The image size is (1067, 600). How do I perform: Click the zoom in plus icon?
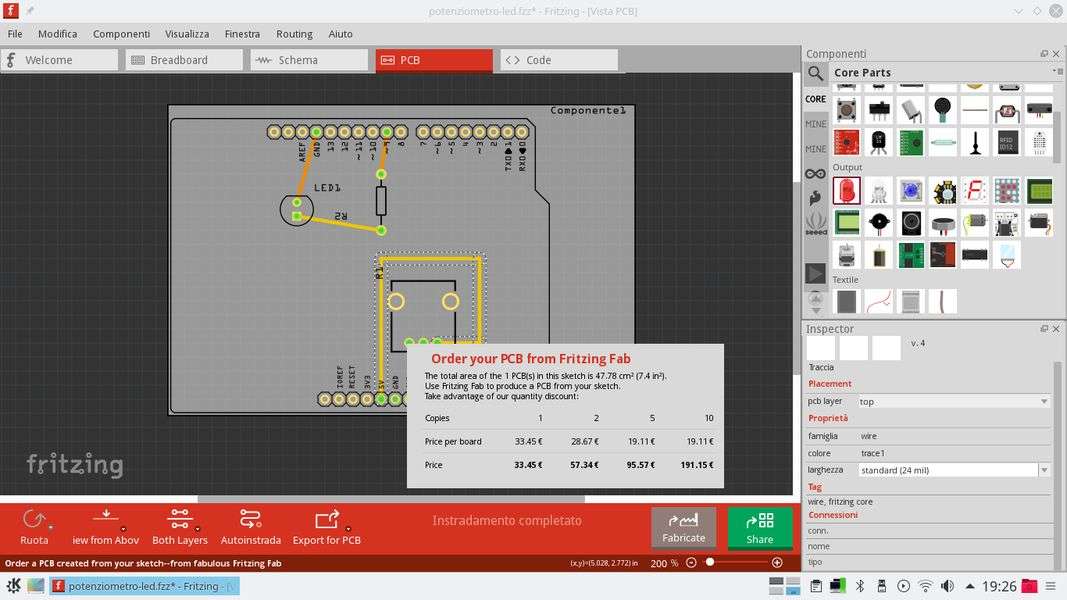pyautogui.click(x=777, y=563)
